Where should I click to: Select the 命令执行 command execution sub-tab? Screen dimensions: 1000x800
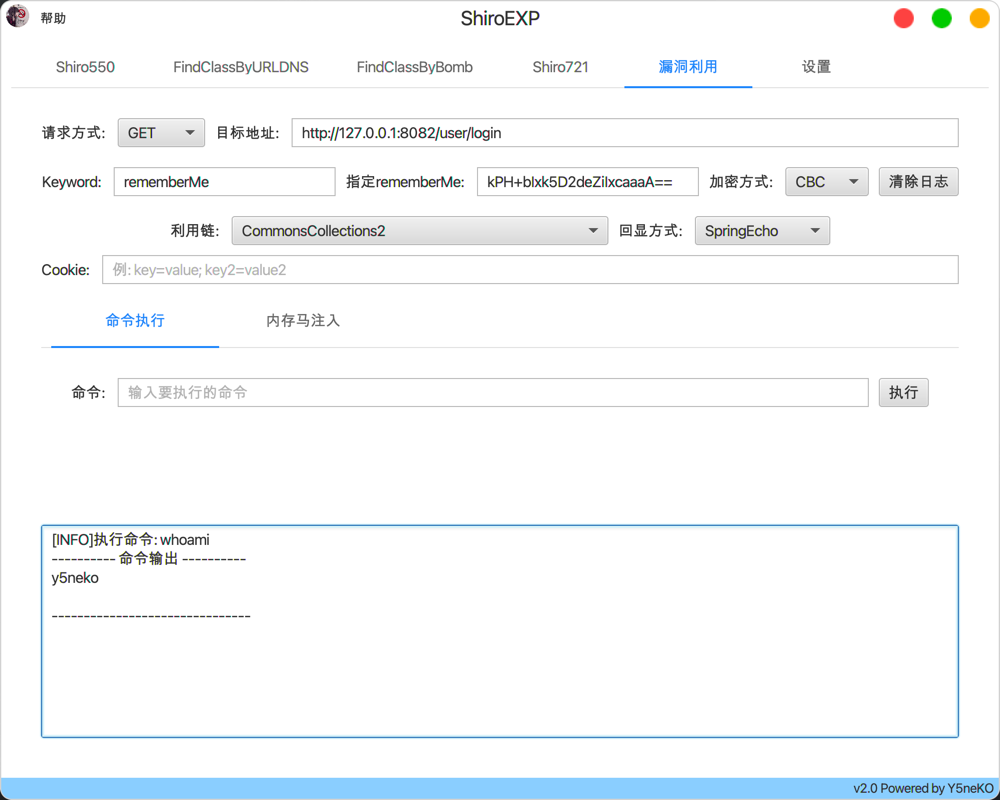point(135,321)
